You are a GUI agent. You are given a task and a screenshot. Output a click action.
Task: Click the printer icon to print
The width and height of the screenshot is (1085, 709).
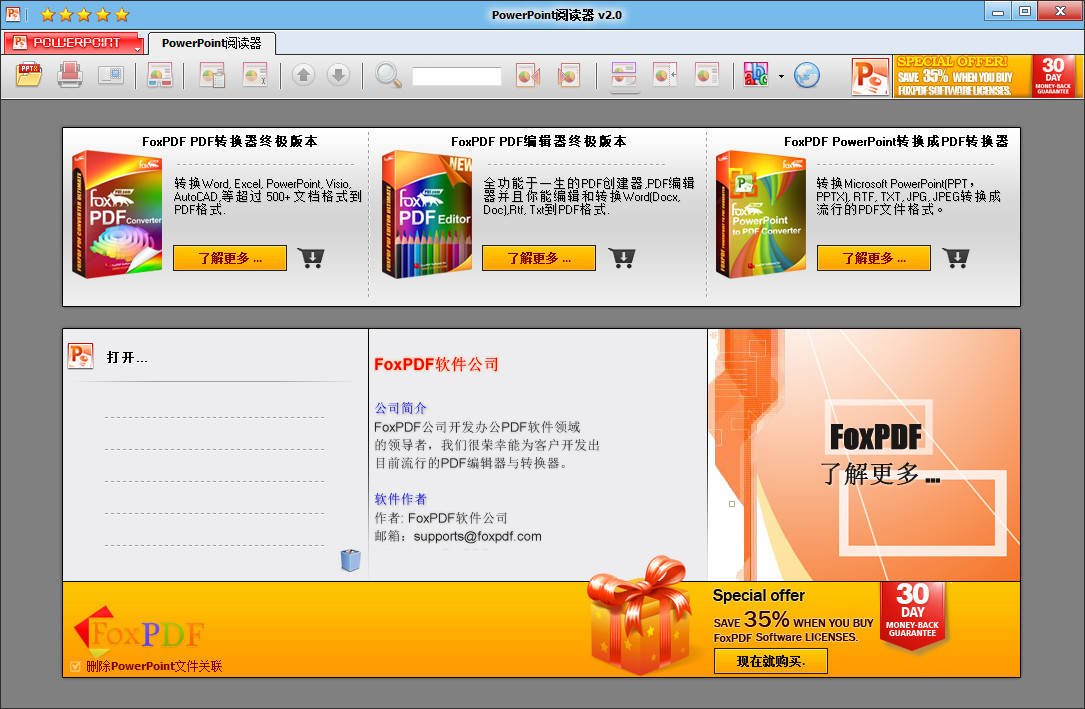click(x=70, y=75)
